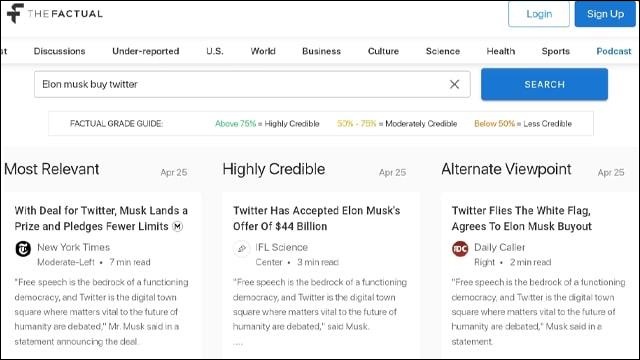The width and height of the screenshot is (640, 360).
Task: Click 'FACTUAL GRADE GUIDE:' label
Action: [116, 124]
